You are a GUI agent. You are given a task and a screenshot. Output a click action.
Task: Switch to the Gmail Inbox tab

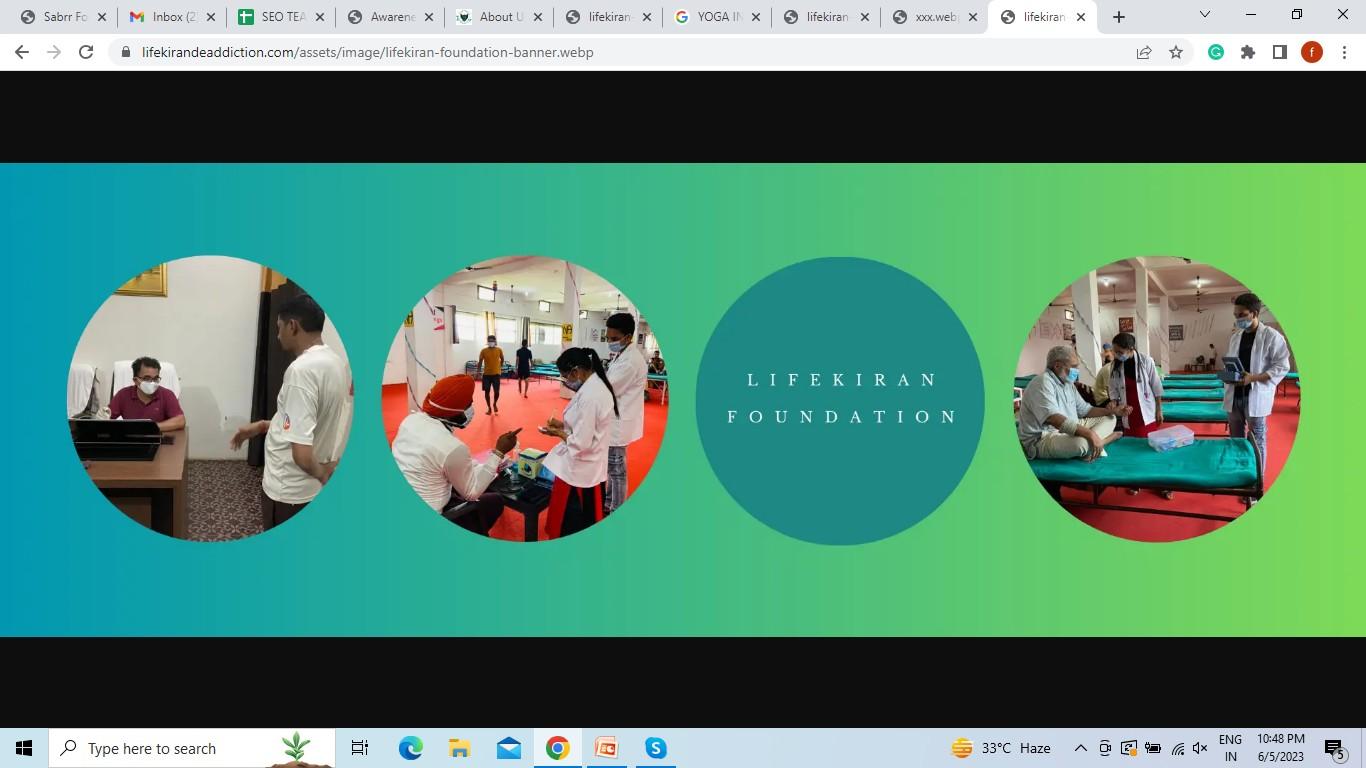click(x=172, y=17)
